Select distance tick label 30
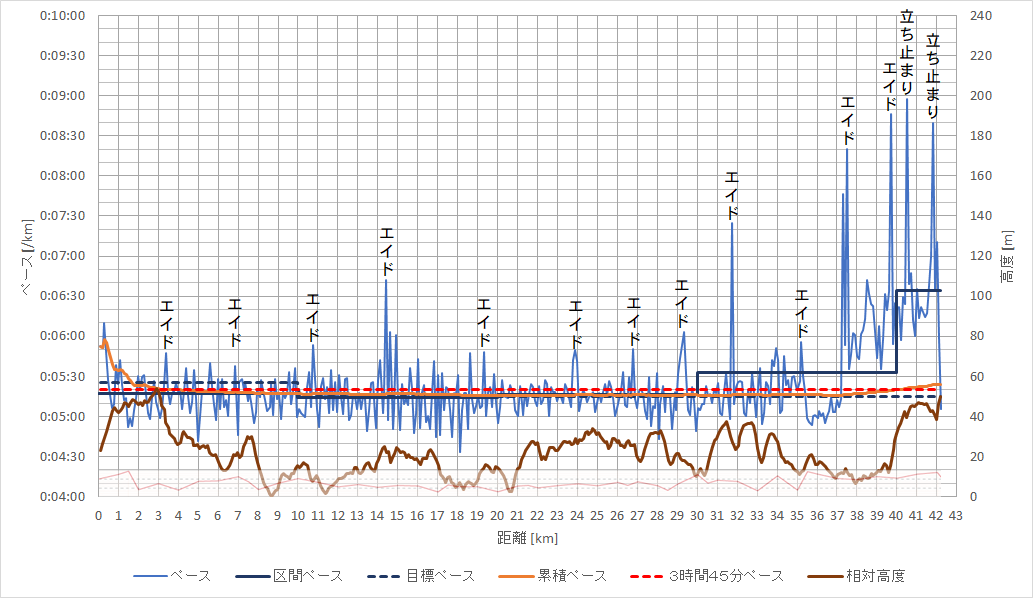1033x598 pixels. [x=697, y=516]
